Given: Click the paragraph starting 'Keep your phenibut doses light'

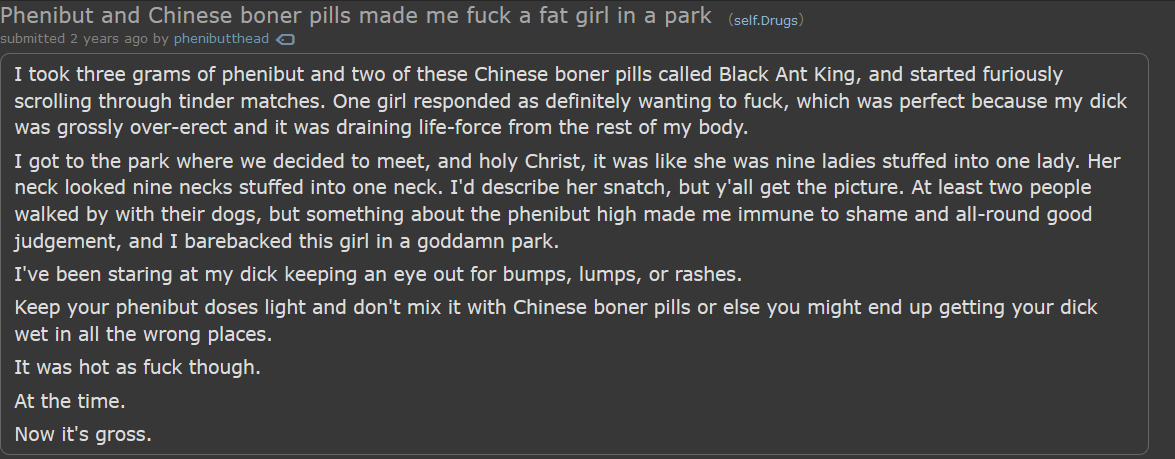Looking at the screenshot, I should [556, 320].
